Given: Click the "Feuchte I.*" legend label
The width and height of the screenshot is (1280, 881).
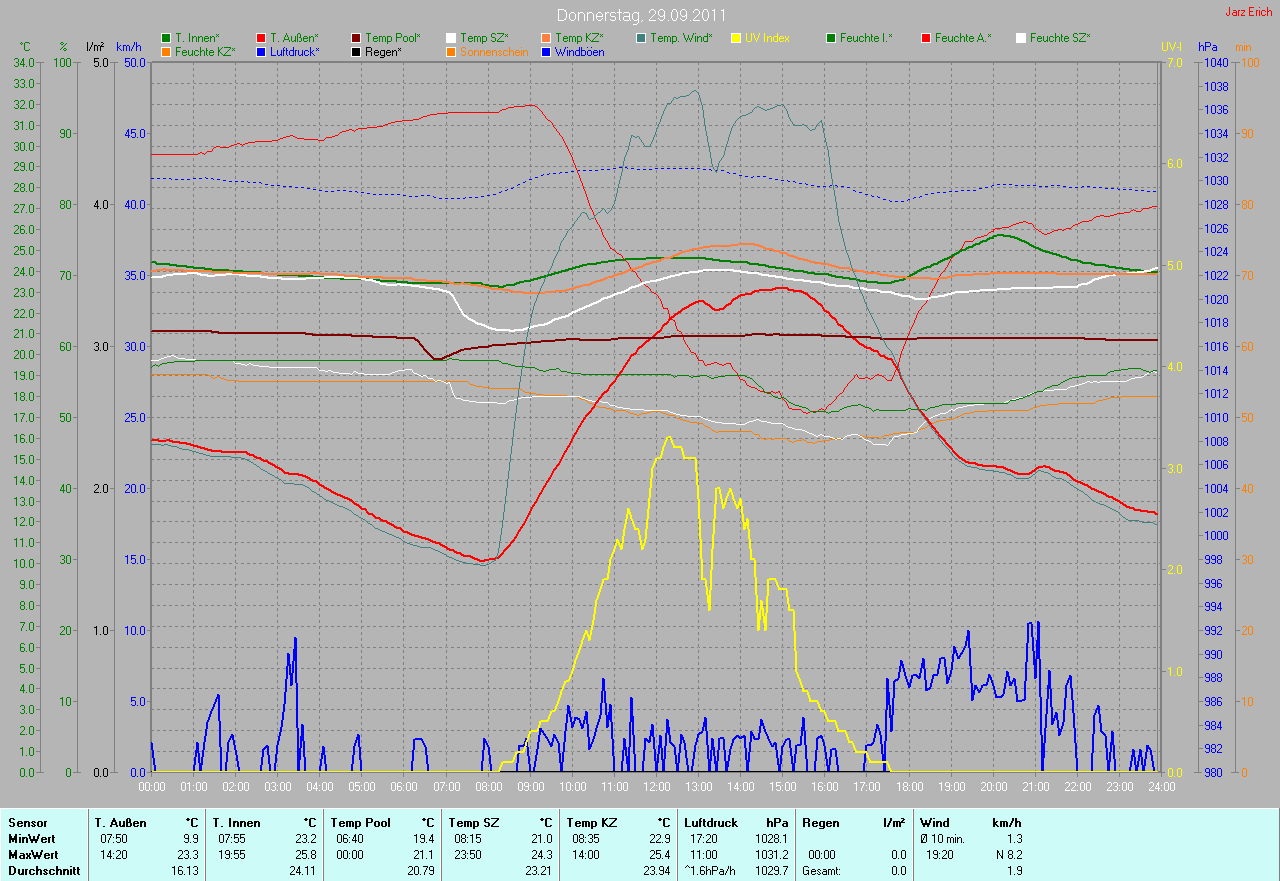Looking at the screenshot, I should point(866,38).
